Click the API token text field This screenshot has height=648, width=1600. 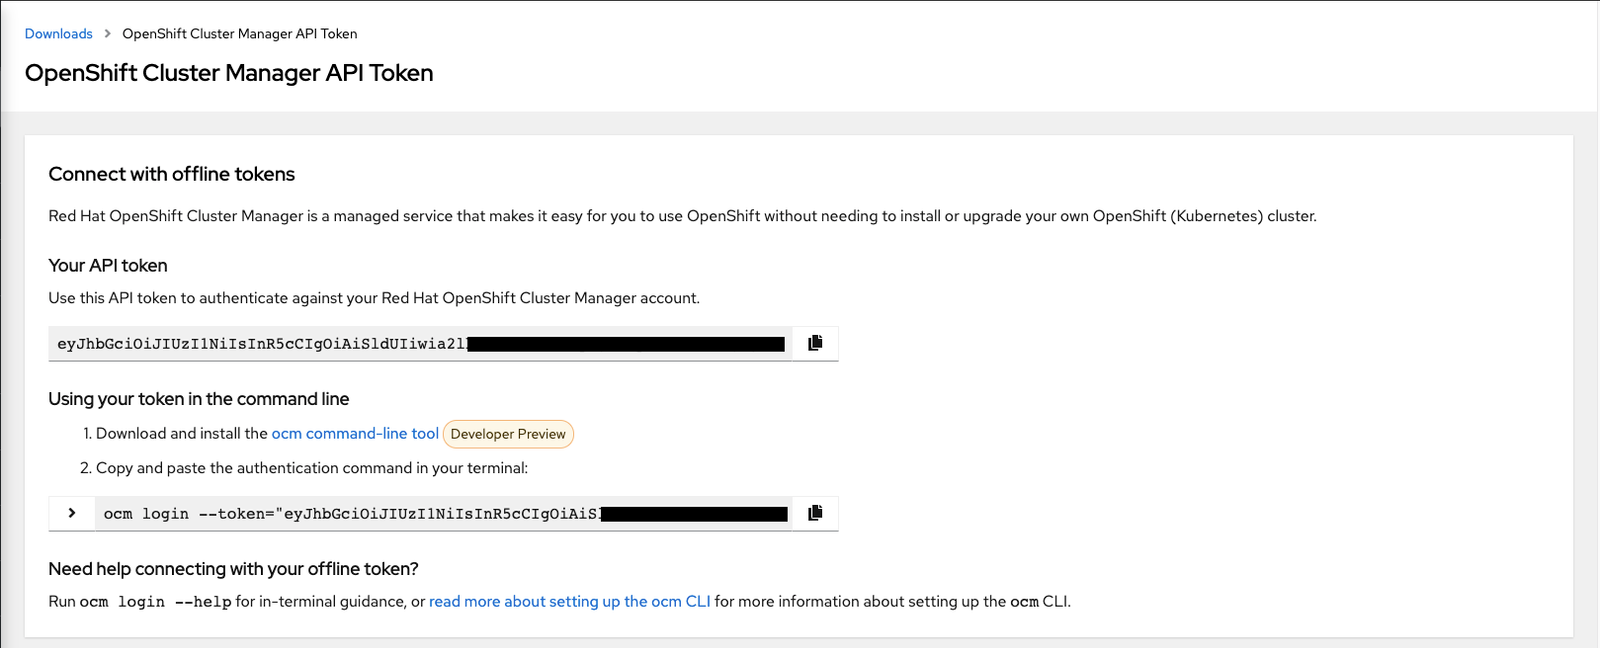(421, 344)
